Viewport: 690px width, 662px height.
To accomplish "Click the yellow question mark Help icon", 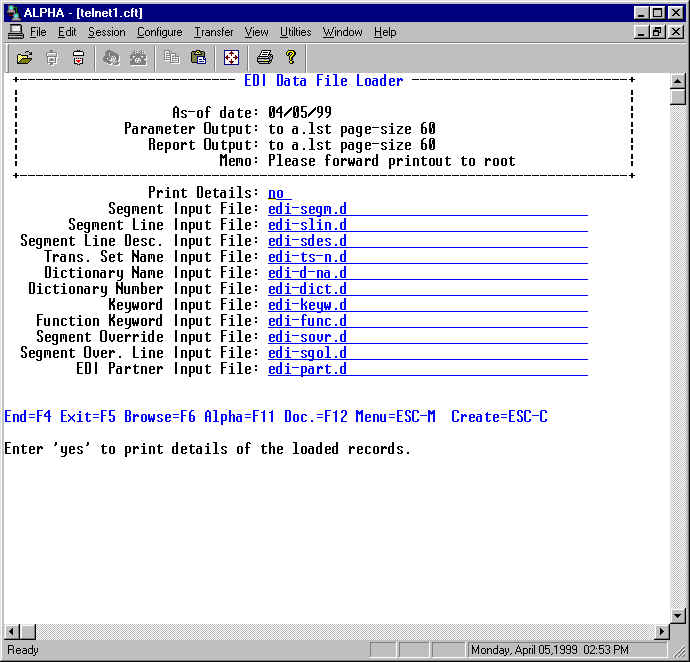I will pos(291,58).
